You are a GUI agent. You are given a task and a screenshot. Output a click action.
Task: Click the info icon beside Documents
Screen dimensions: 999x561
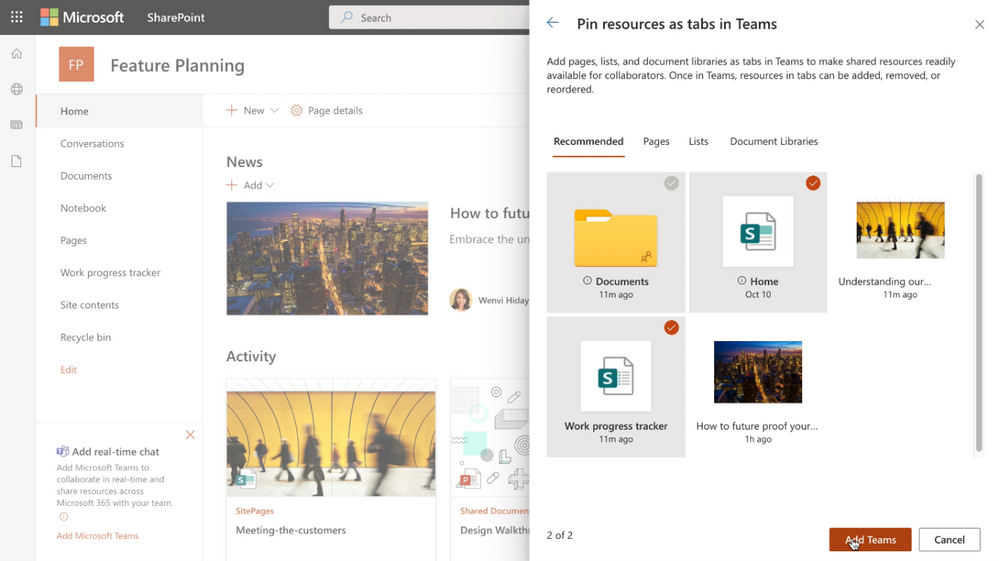pos(587,280)
